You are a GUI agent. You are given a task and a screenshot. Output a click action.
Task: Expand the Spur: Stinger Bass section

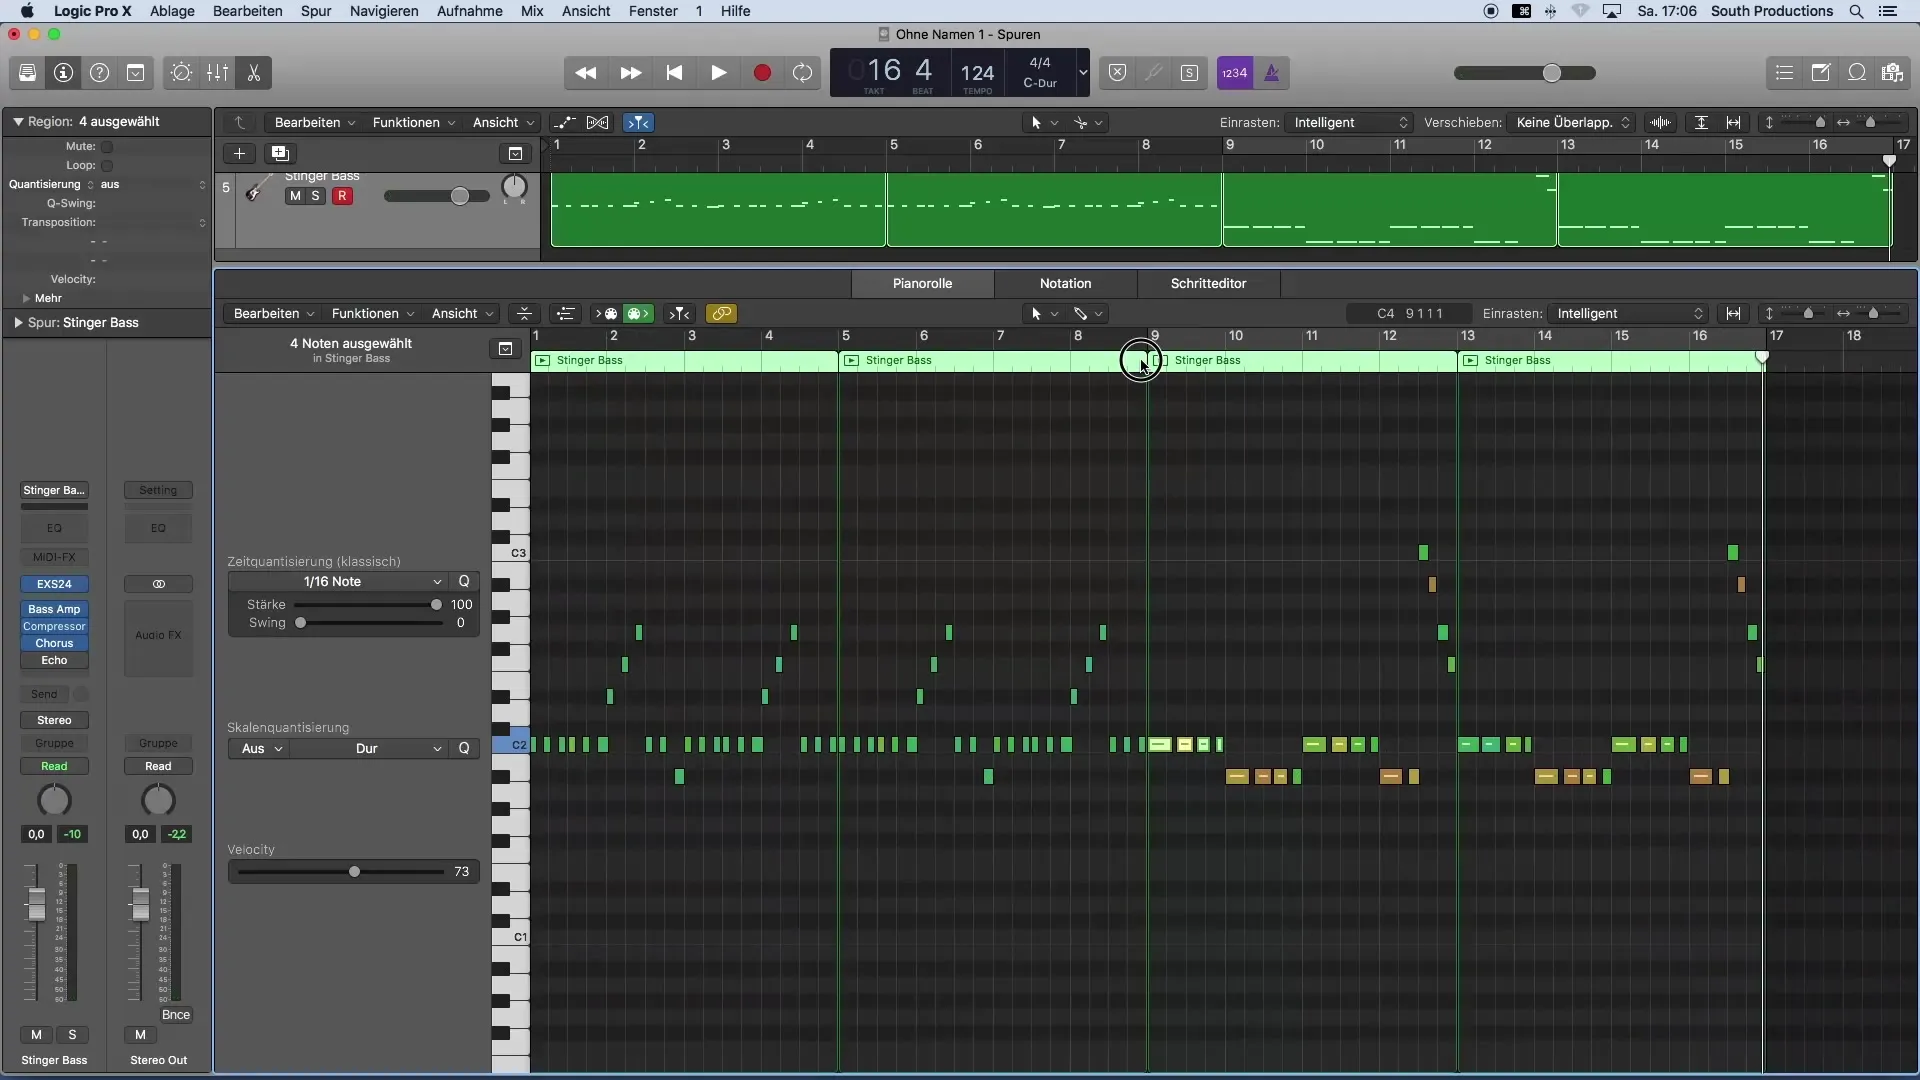[x=19, y=323]
